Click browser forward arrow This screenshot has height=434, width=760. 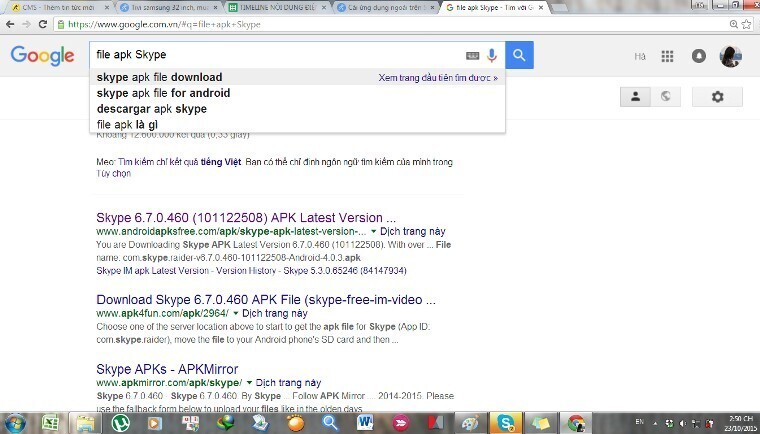pyautogui.click(x=26, y=24)
